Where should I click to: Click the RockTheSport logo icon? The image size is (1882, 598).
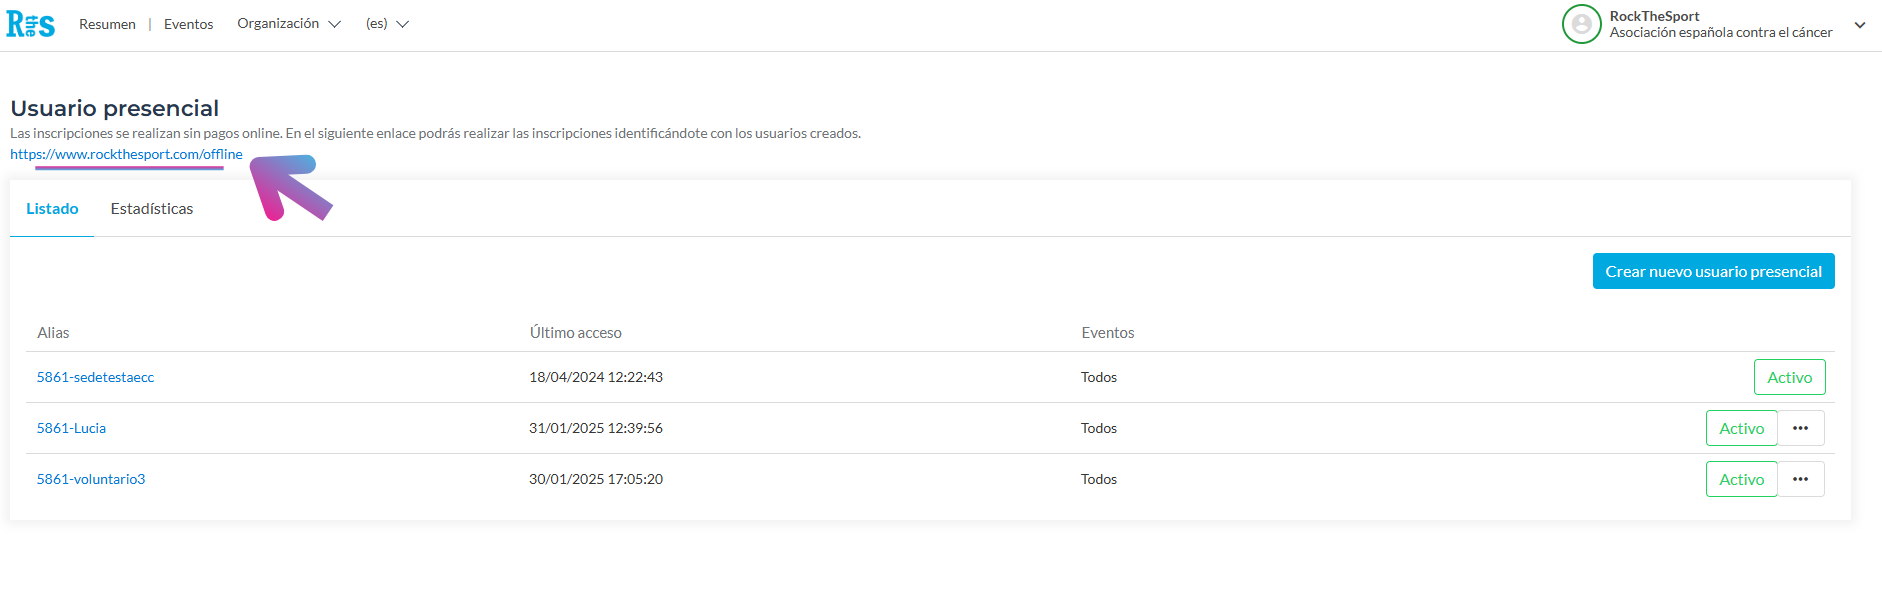[31, 24]
